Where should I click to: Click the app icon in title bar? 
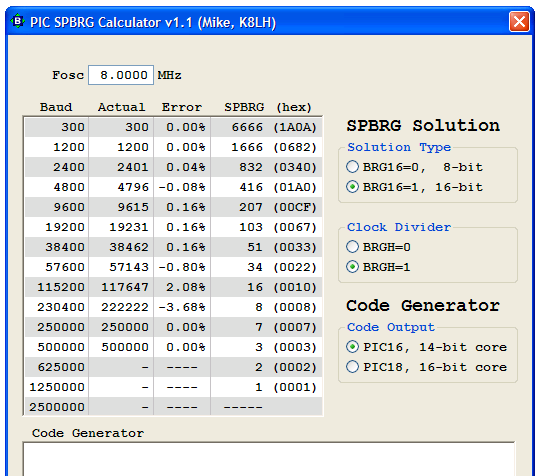[x=18, y=22]
